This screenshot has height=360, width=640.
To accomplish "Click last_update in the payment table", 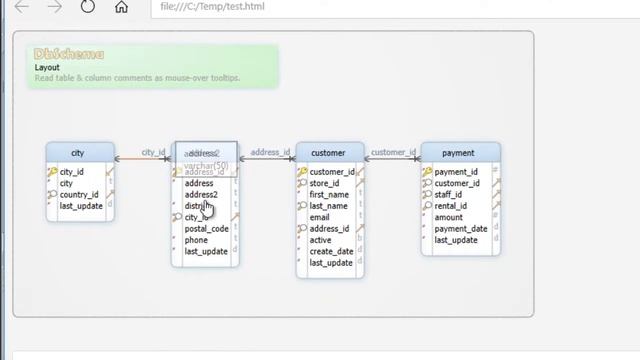I will tap(456, 240).
